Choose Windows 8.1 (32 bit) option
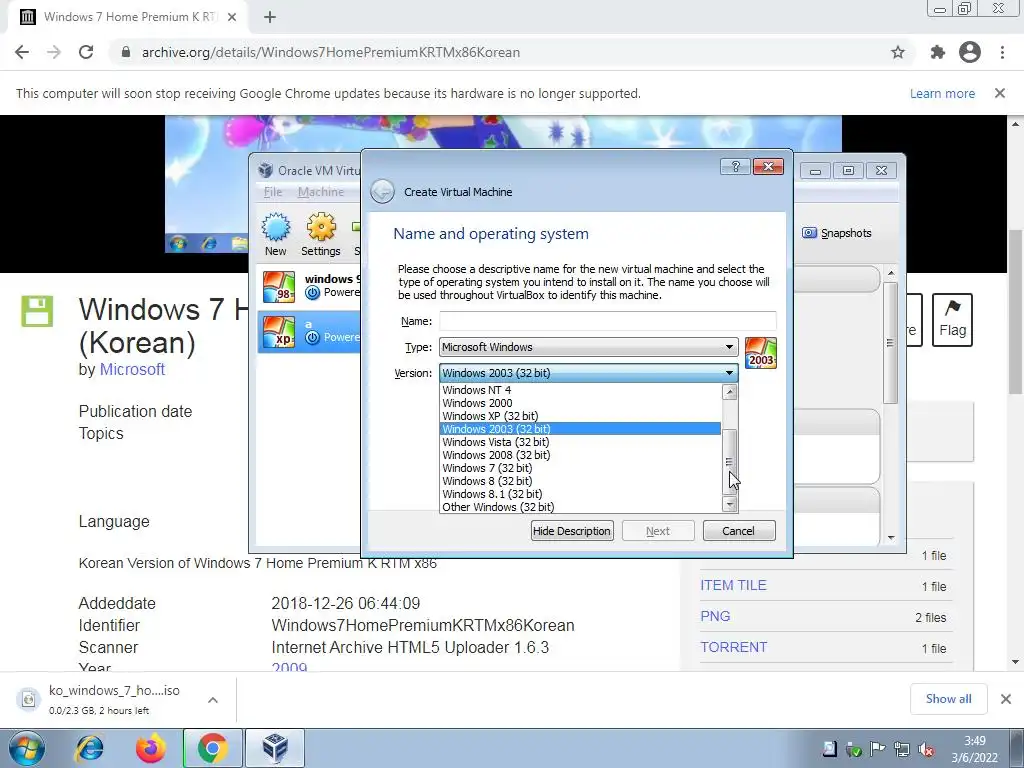 (x=581, y=494)
